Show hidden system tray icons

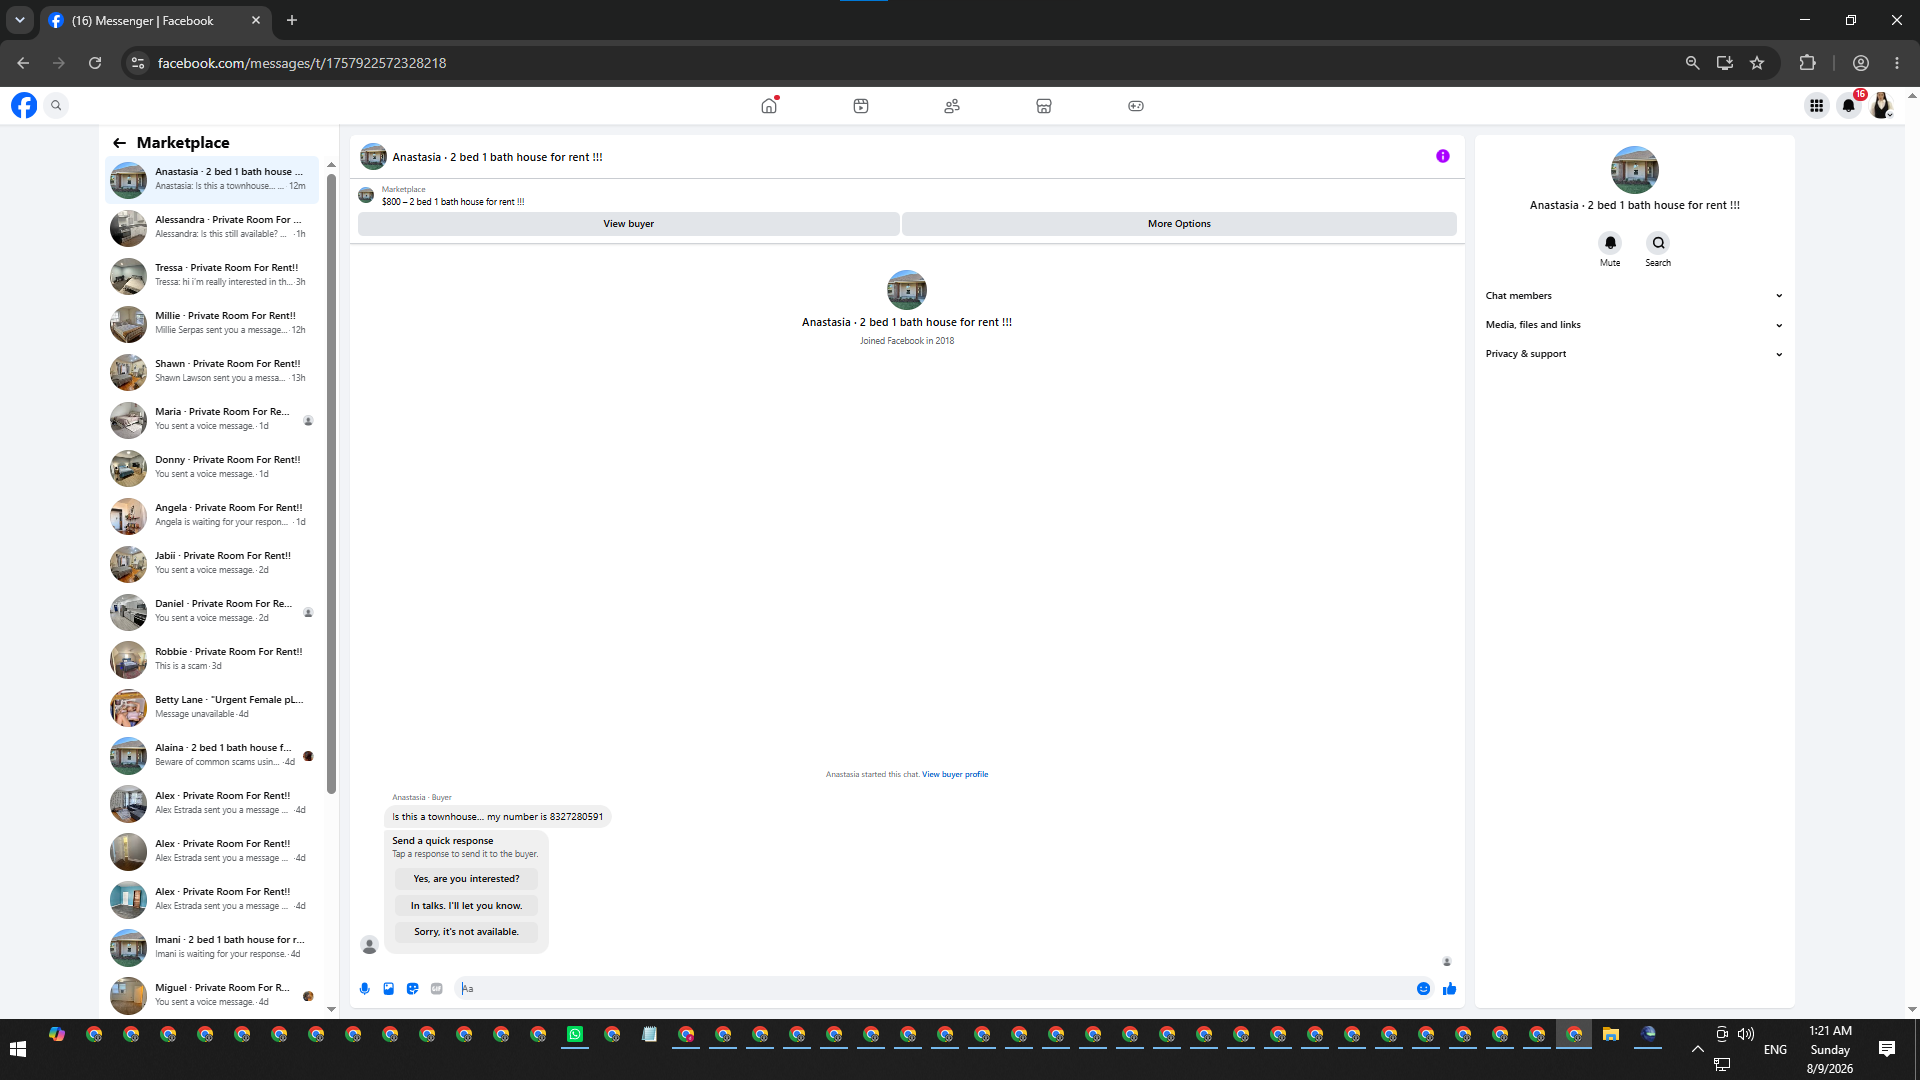click(1697, 1049)
